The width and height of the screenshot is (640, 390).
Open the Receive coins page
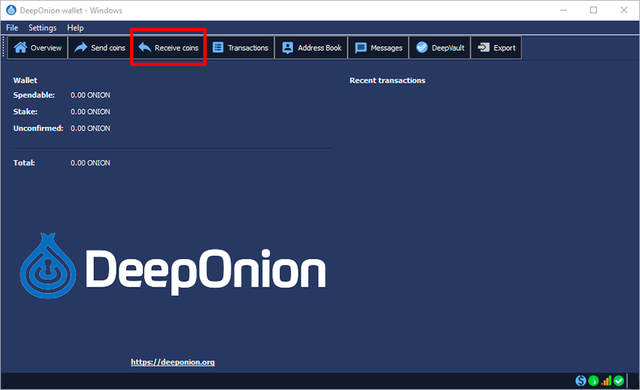(x=169, y=48)
